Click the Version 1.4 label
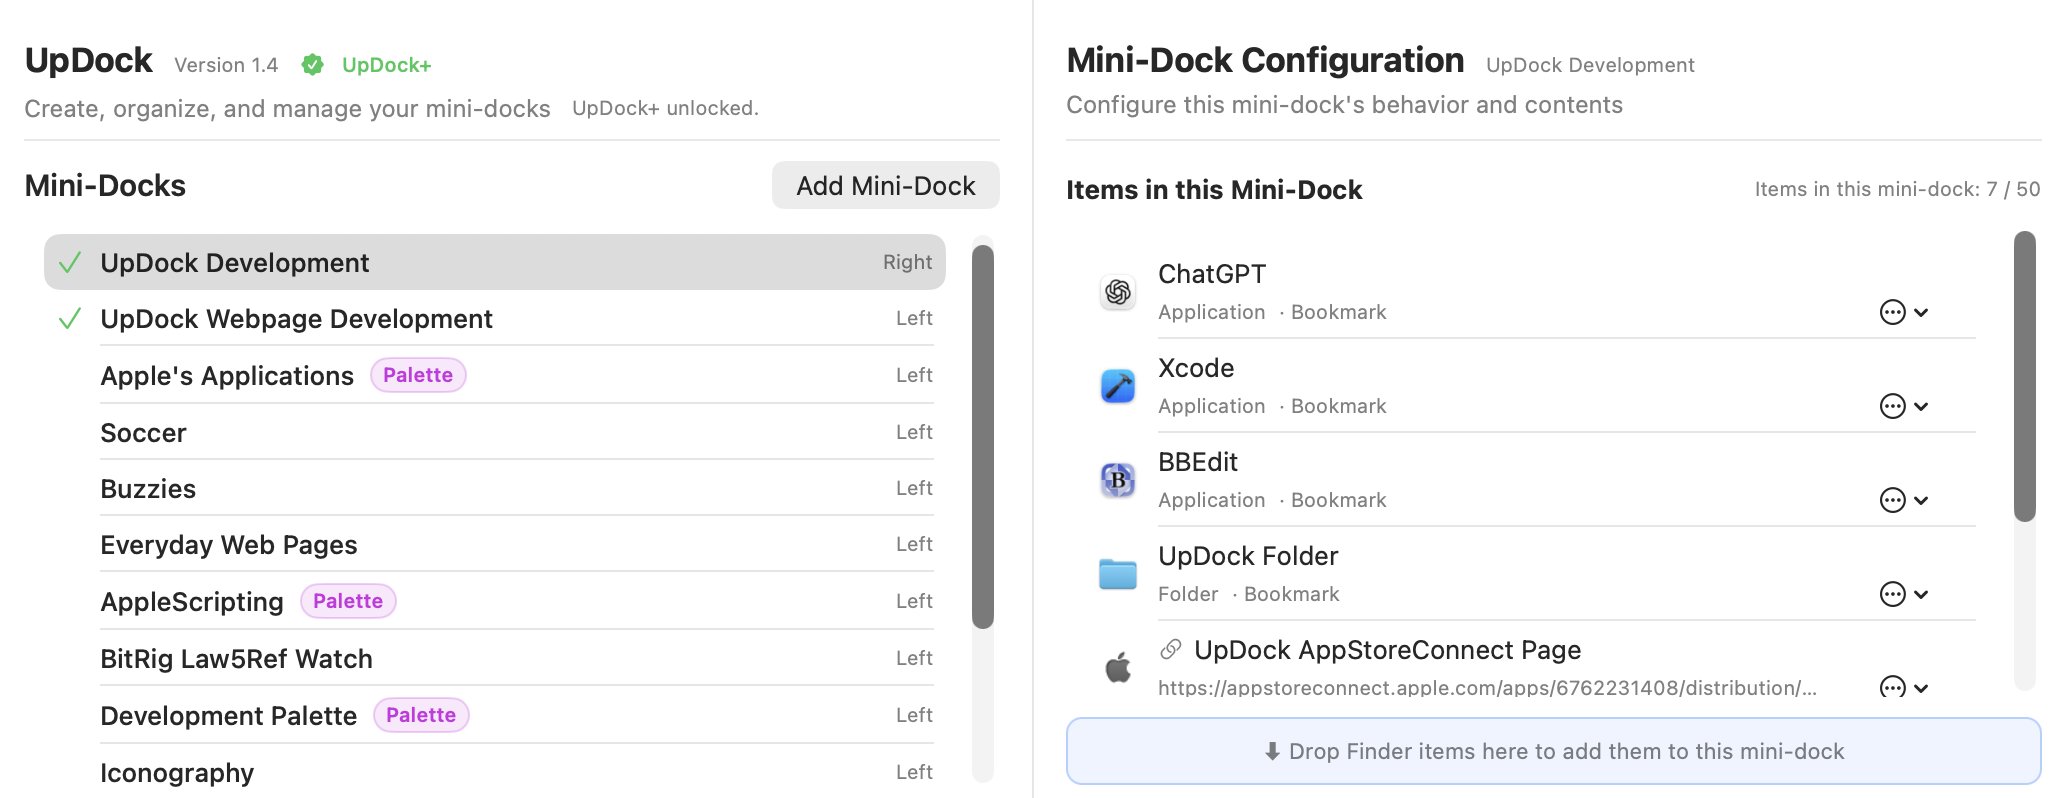 pyautogui.click(x=226, y=65)
